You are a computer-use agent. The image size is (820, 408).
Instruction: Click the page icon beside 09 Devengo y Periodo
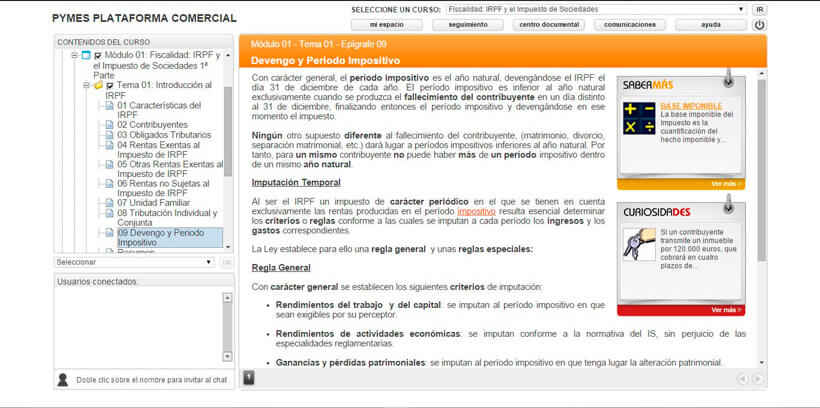109,233
